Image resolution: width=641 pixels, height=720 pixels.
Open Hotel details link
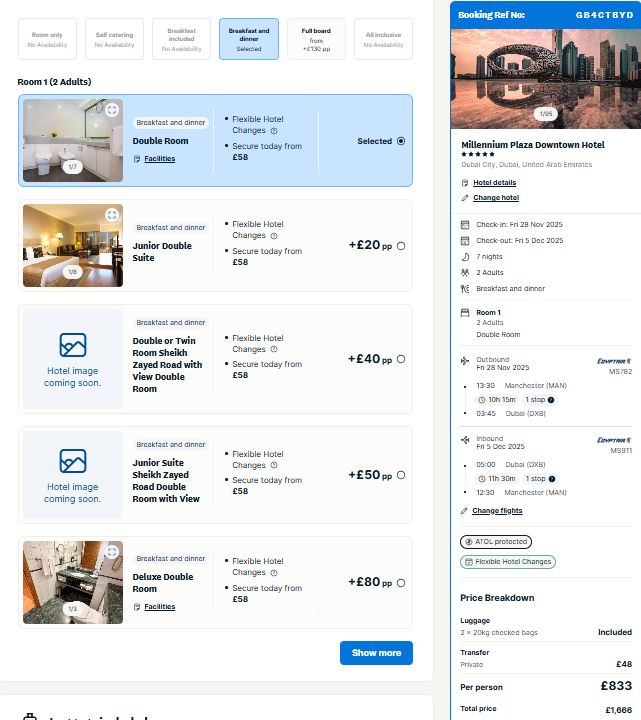[x=495, y=183]
